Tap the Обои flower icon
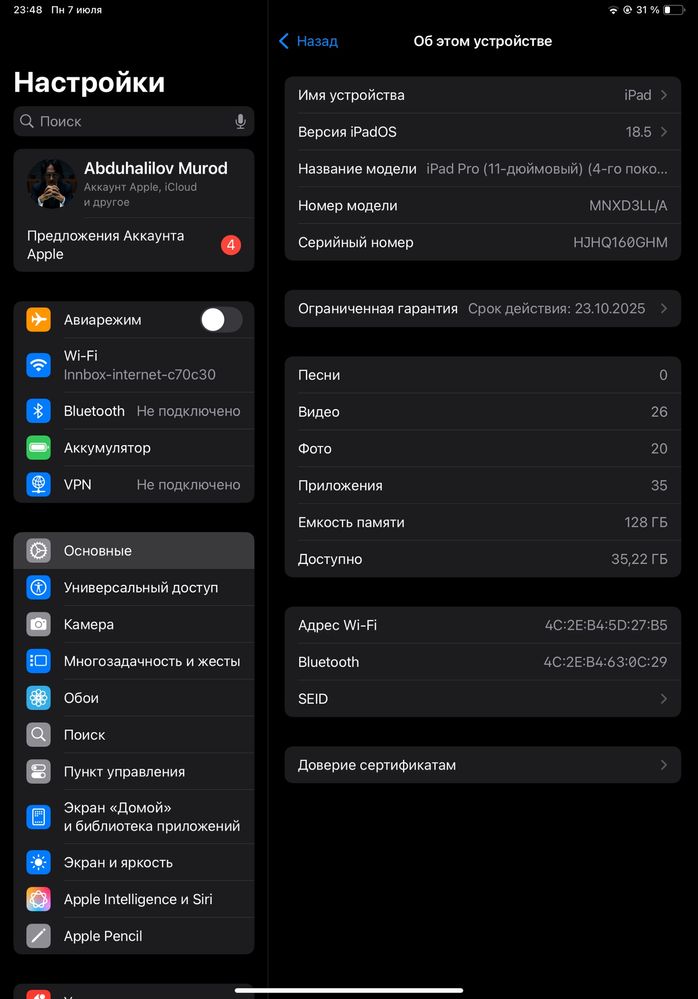The height and width of the screenshot is (999, 698). click(38, 698)
